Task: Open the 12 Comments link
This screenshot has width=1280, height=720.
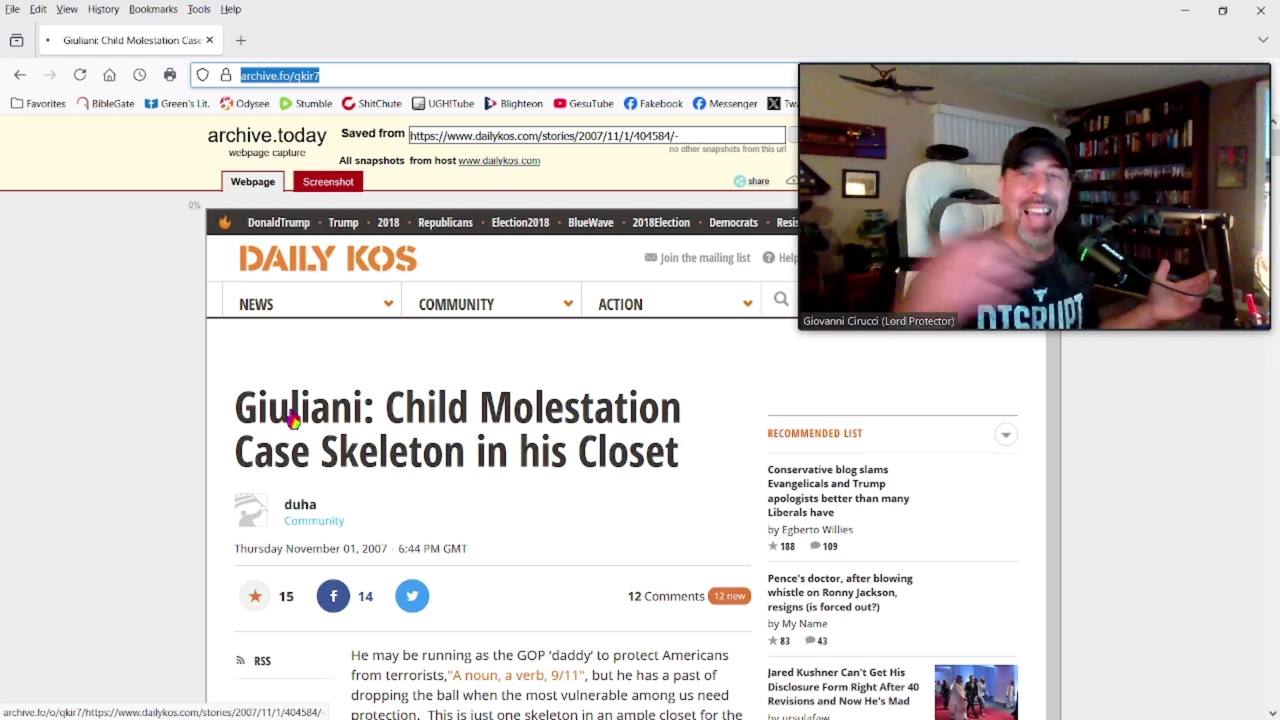Action: (x=666, y=596)
